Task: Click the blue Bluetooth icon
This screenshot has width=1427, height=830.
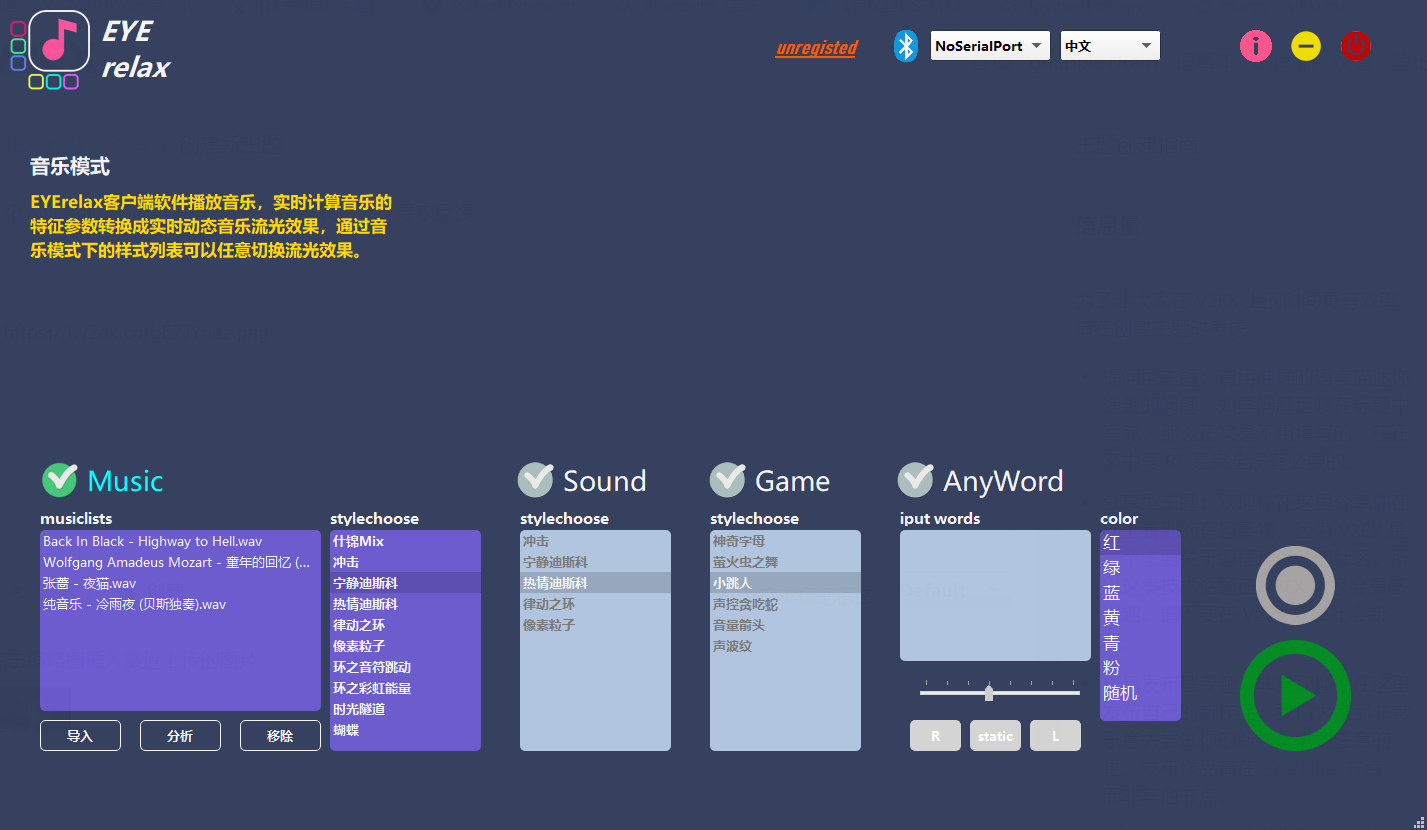Action: click(x=905, y=46)
